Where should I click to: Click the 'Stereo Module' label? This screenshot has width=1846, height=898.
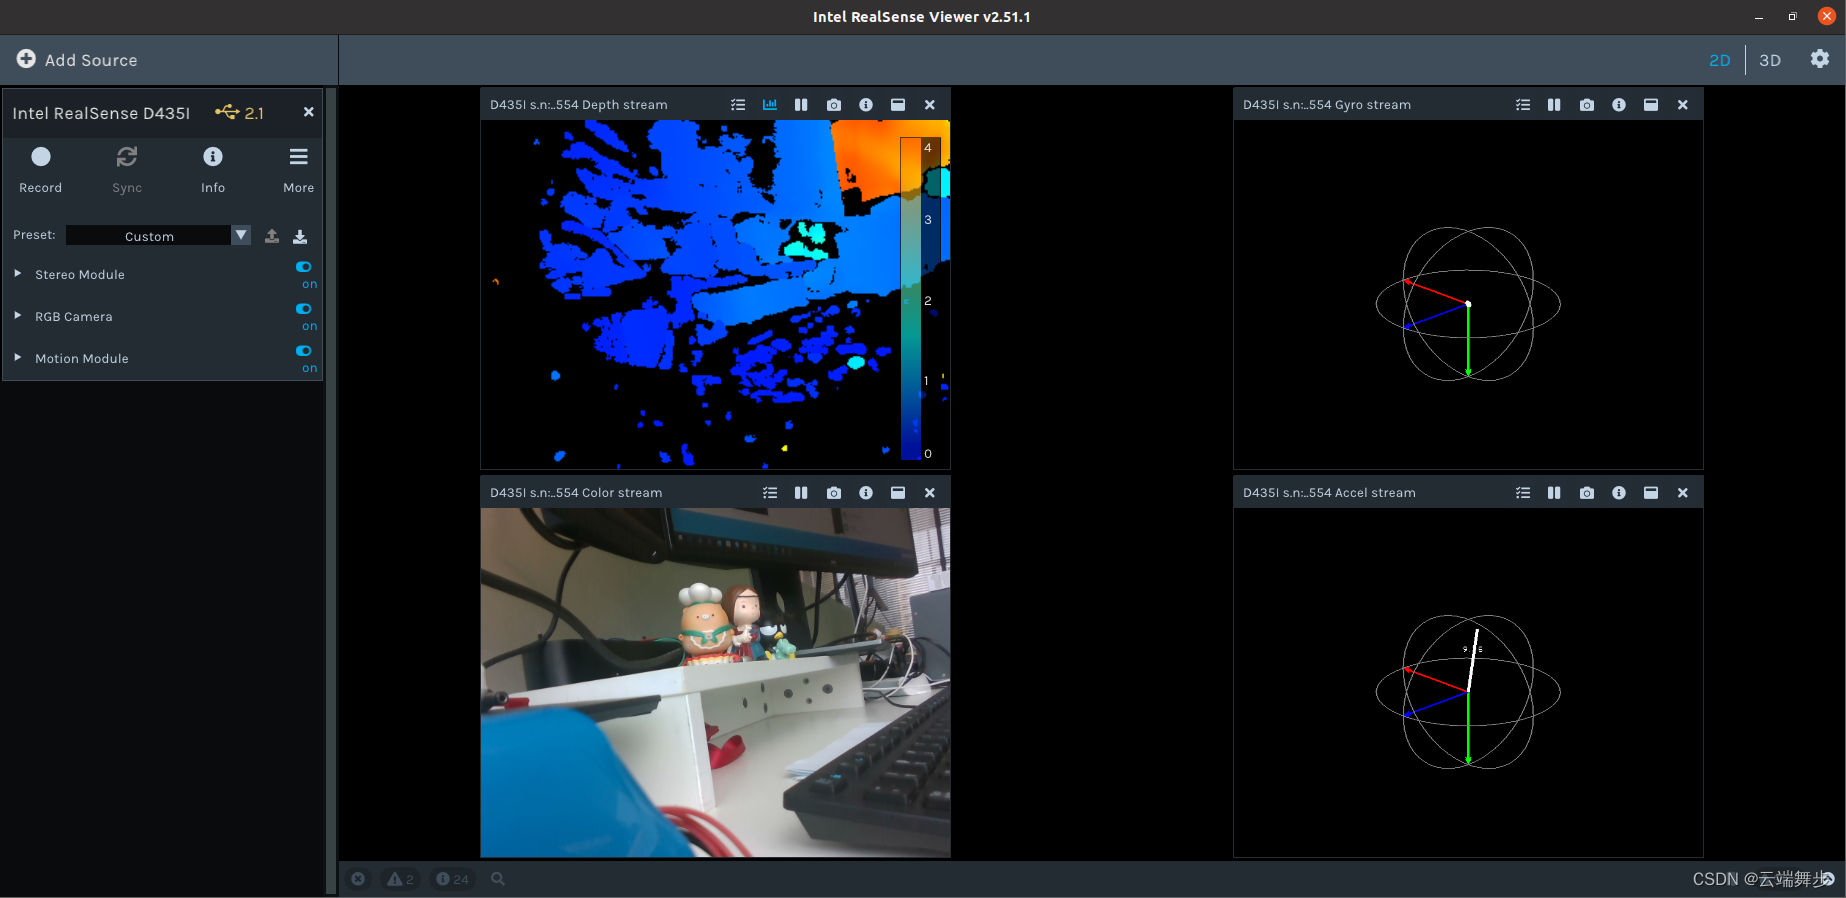point(80,274)
